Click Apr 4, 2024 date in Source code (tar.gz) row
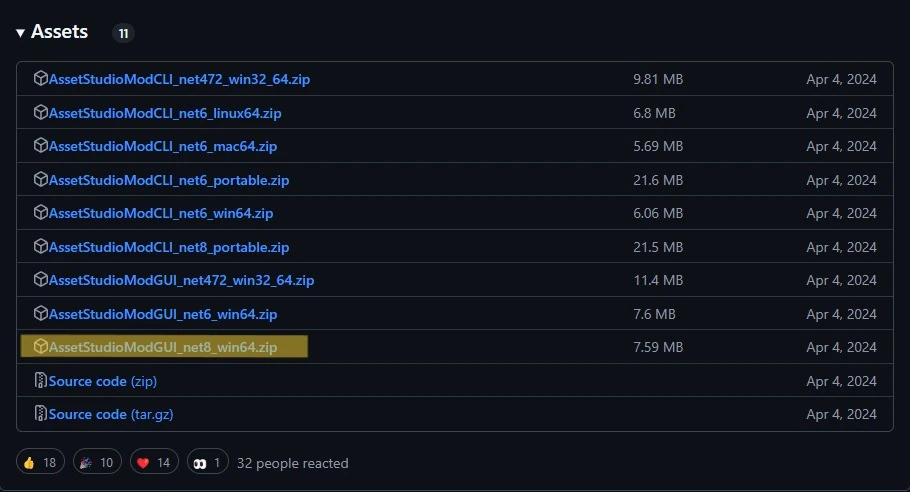Viewport: 910px width, 492px height. [841, 414]
